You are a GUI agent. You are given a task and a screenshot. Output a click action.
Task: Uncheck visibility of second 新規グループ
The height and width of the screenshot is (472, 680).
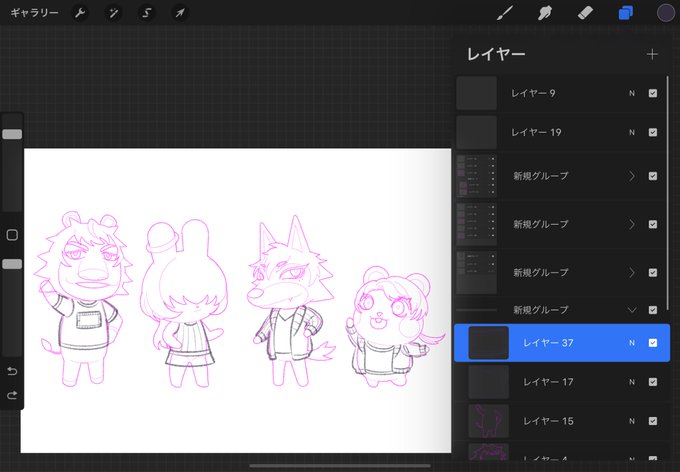pos(653,224)
